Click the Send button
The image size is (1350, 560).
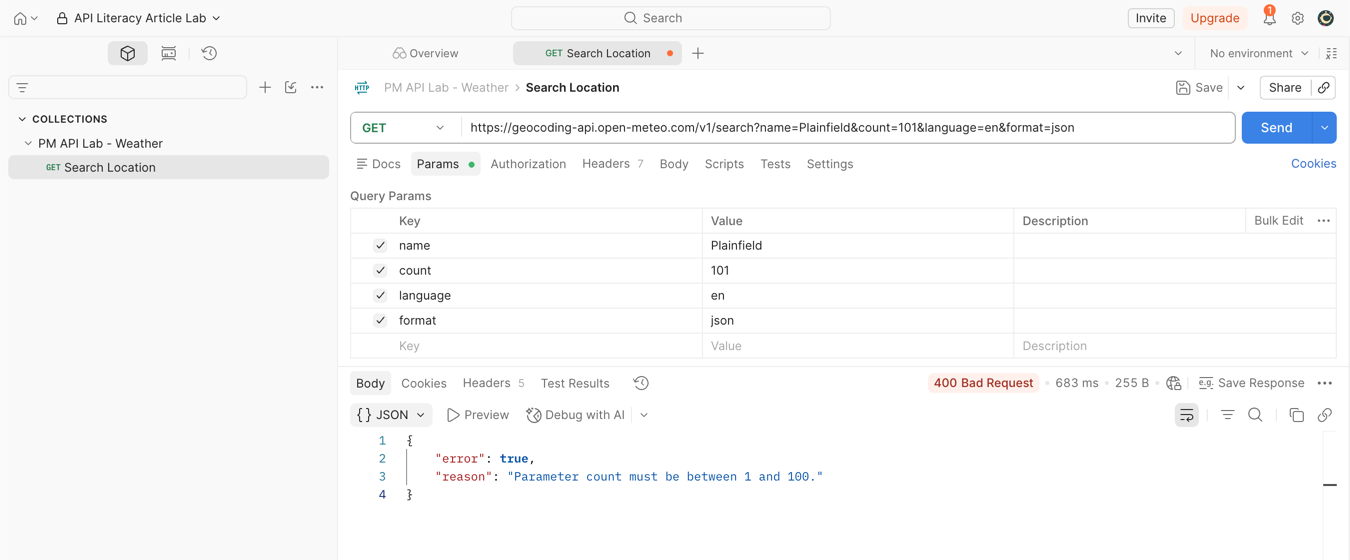[1277, 128]
